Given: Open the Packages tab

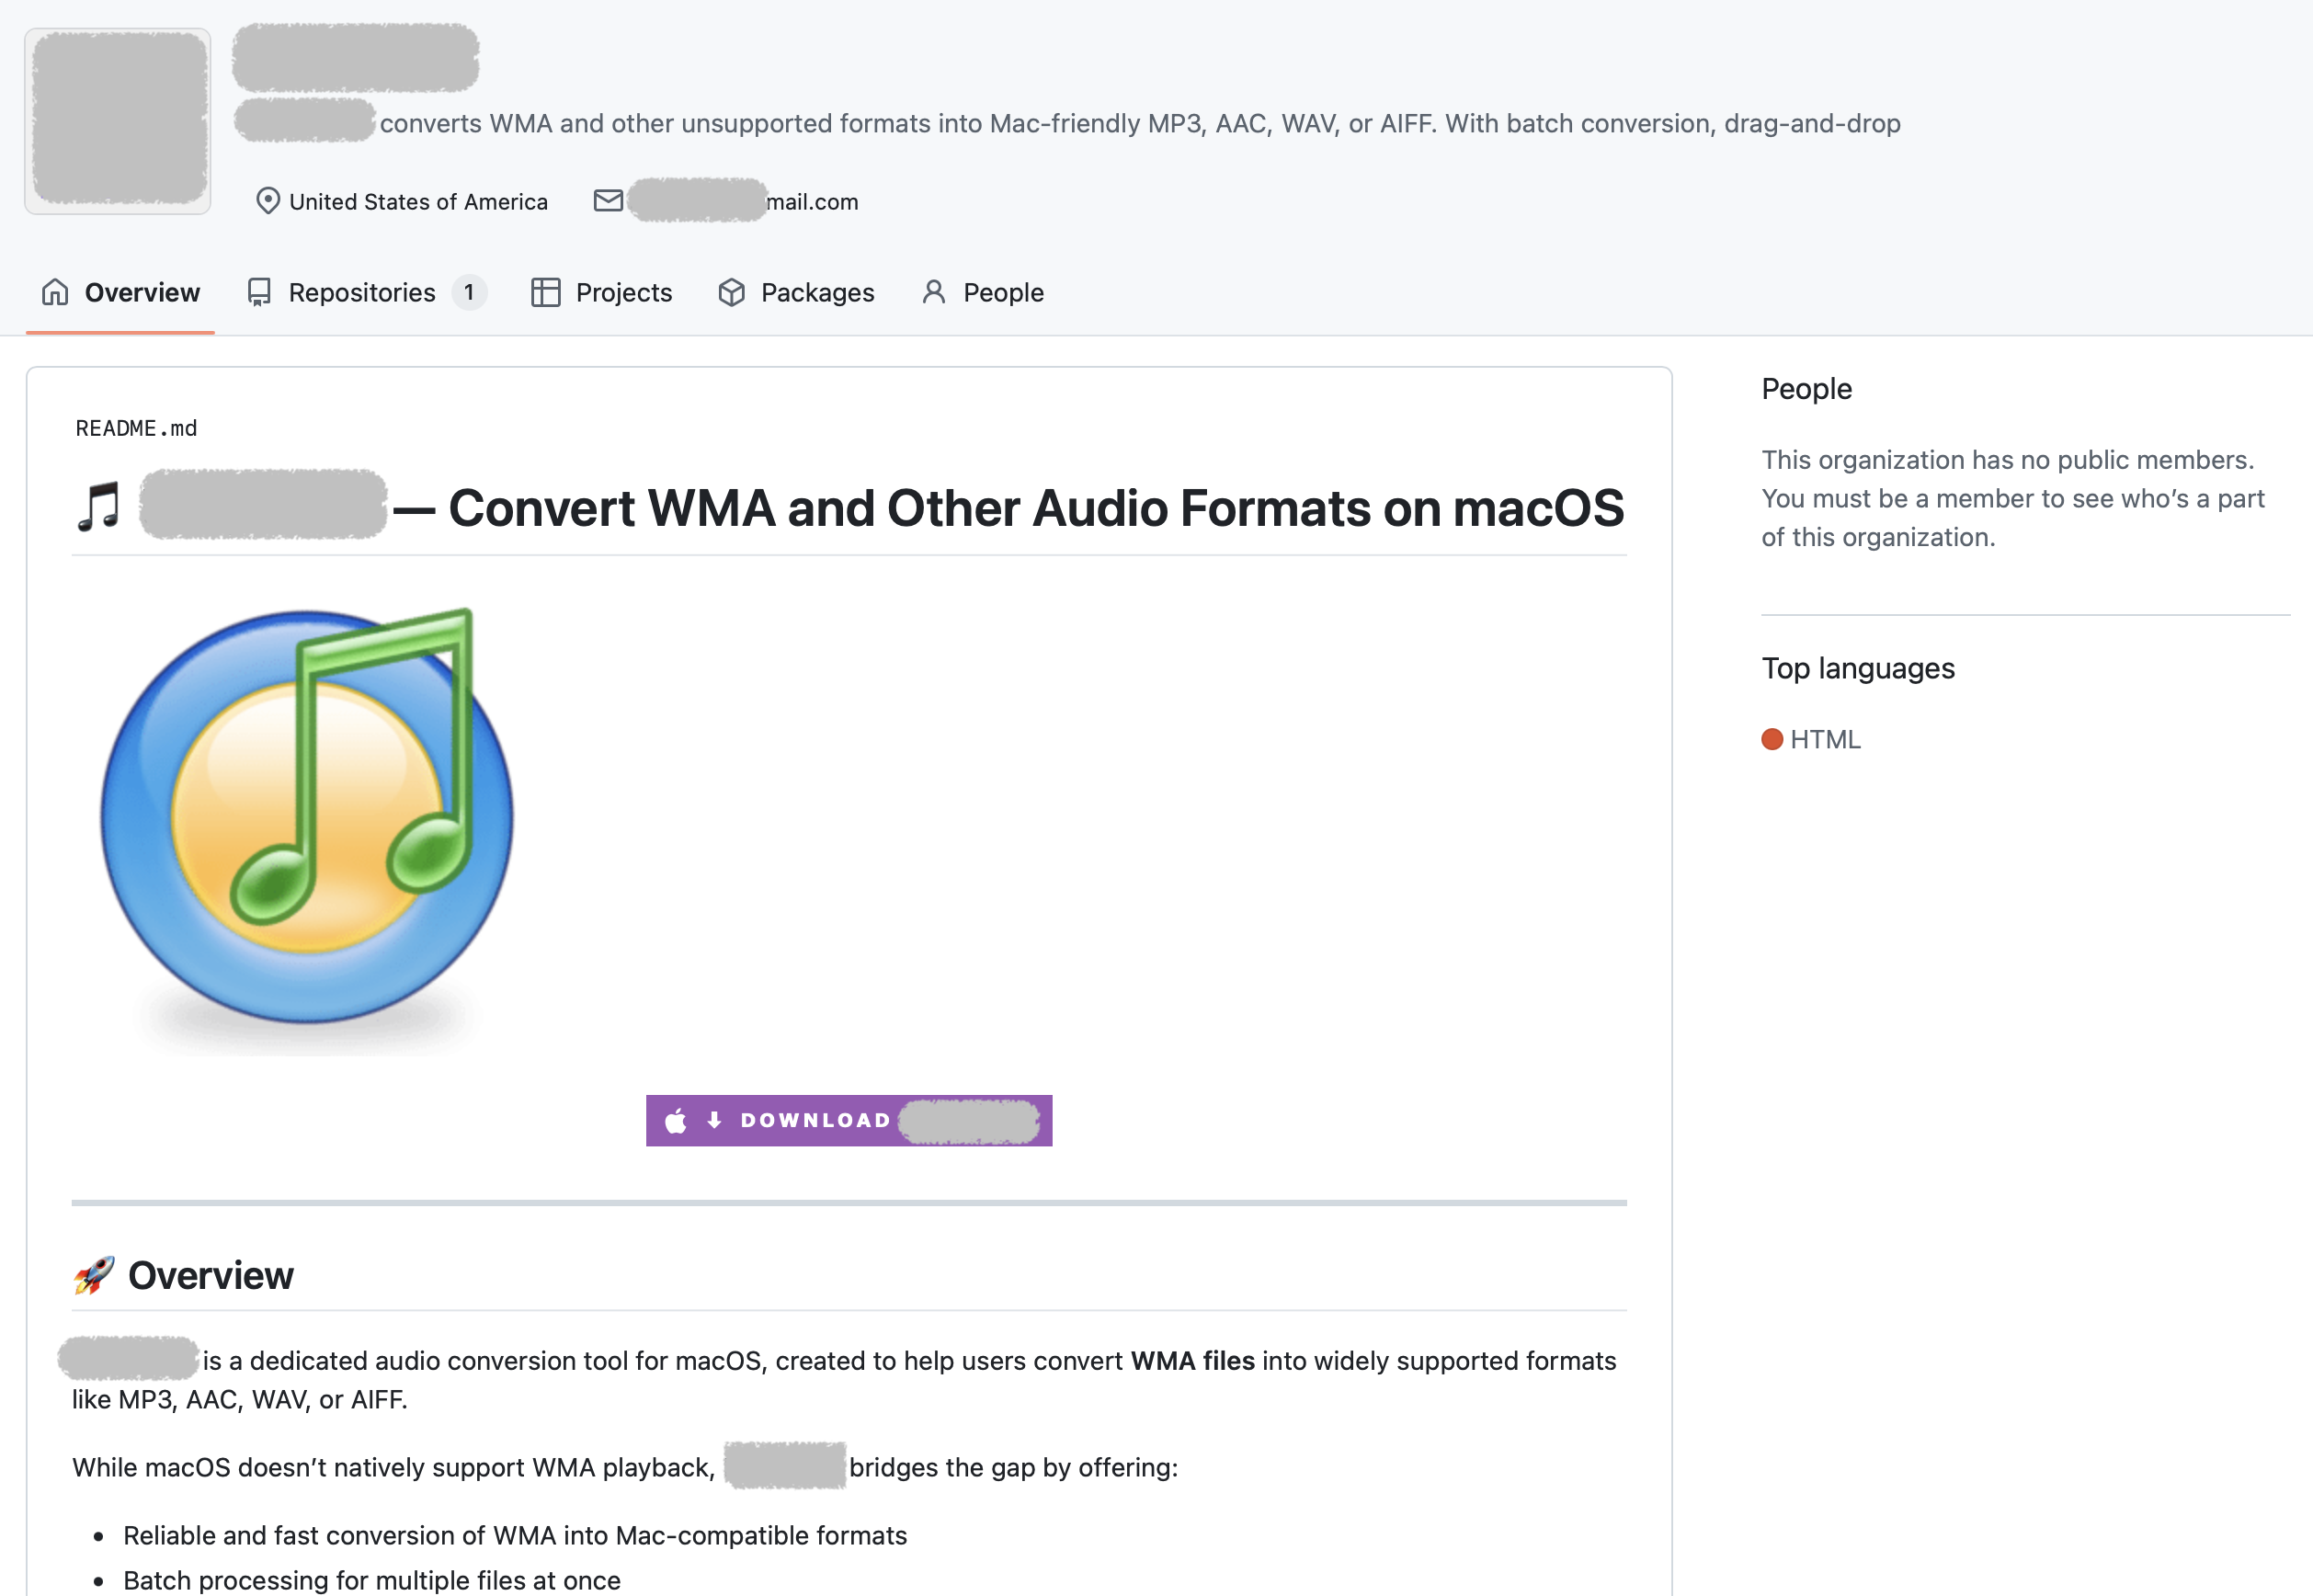Looking at the screenshot, I should (x=817, y=292).
